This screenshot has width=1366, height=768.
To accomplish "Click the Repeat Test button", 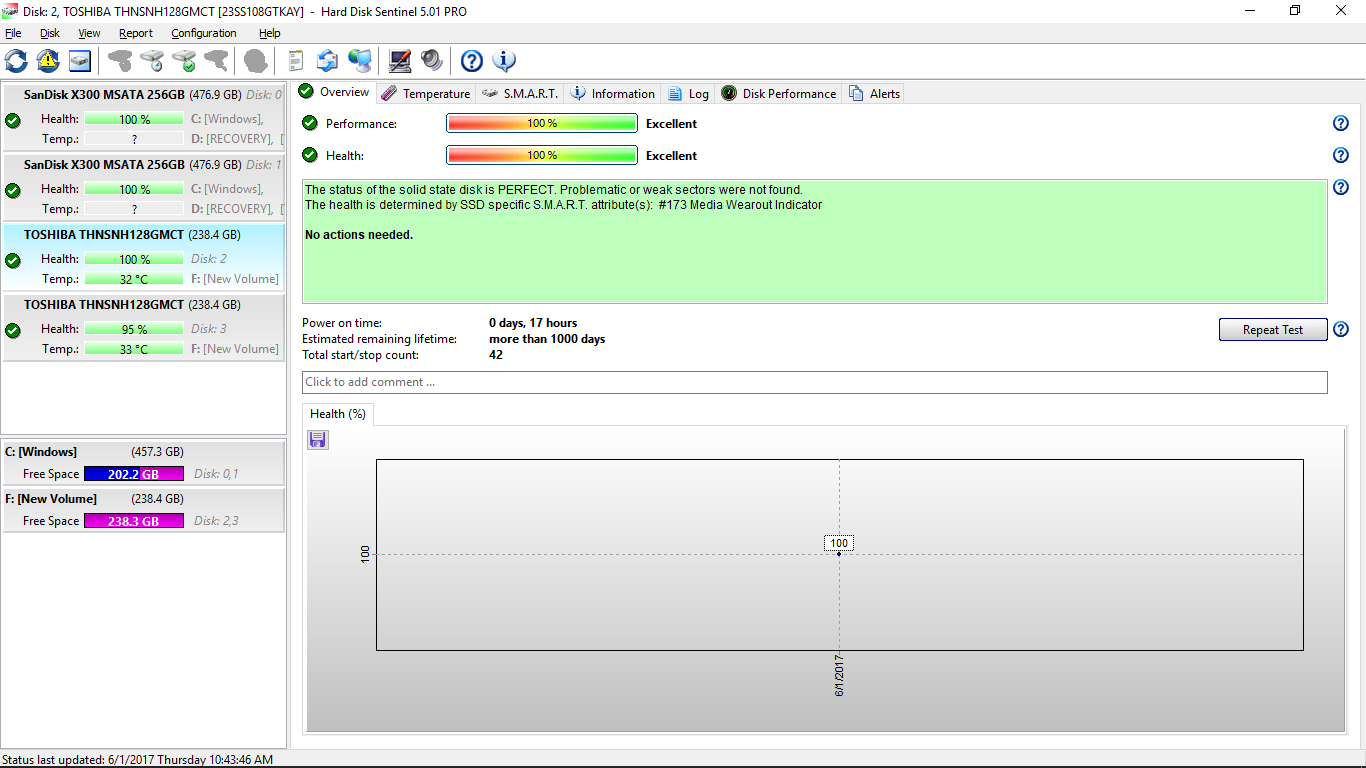I will (x=1273, y=329).
